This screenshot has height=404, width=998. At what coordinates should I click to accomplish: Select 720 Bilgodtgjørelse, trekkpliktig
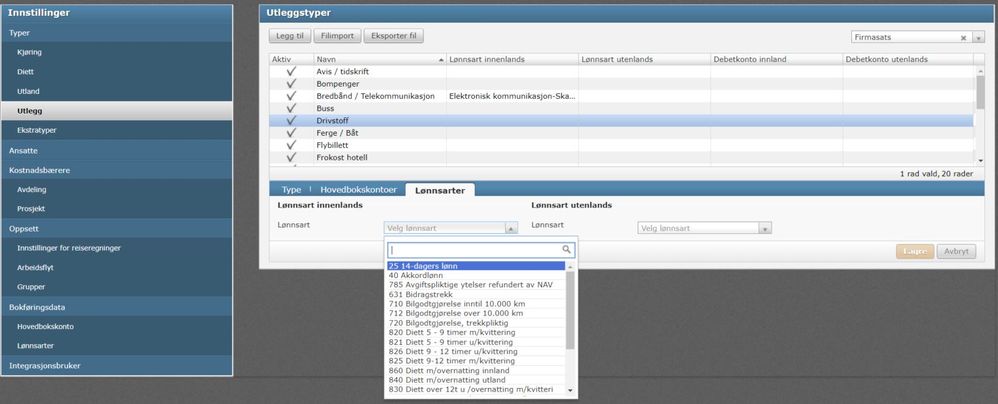tap(476, 323)
